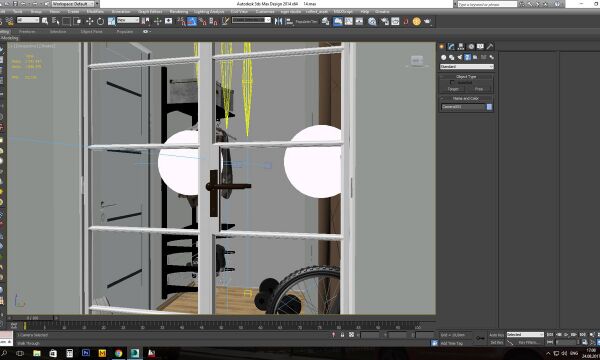Click the Target camera button

tap(453, 89)
